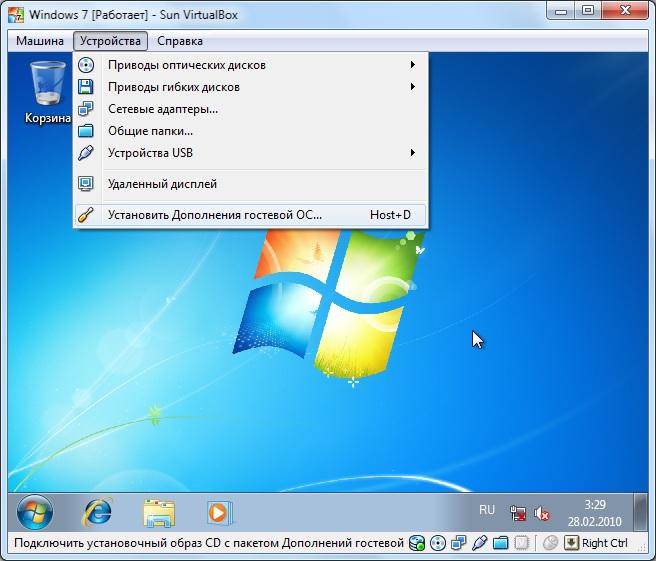The image size is (656, 561).
Task: Click shared folders icon in status bar
Action: click(500, 543)
